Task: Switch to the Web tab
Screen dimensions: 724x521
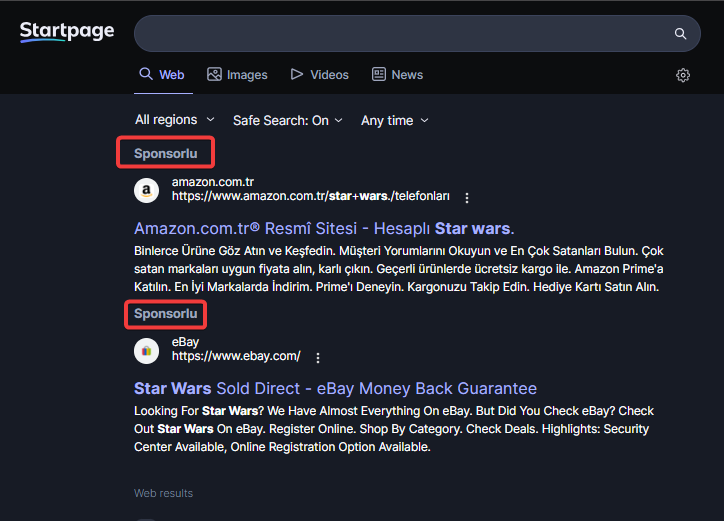Action: 163,74
